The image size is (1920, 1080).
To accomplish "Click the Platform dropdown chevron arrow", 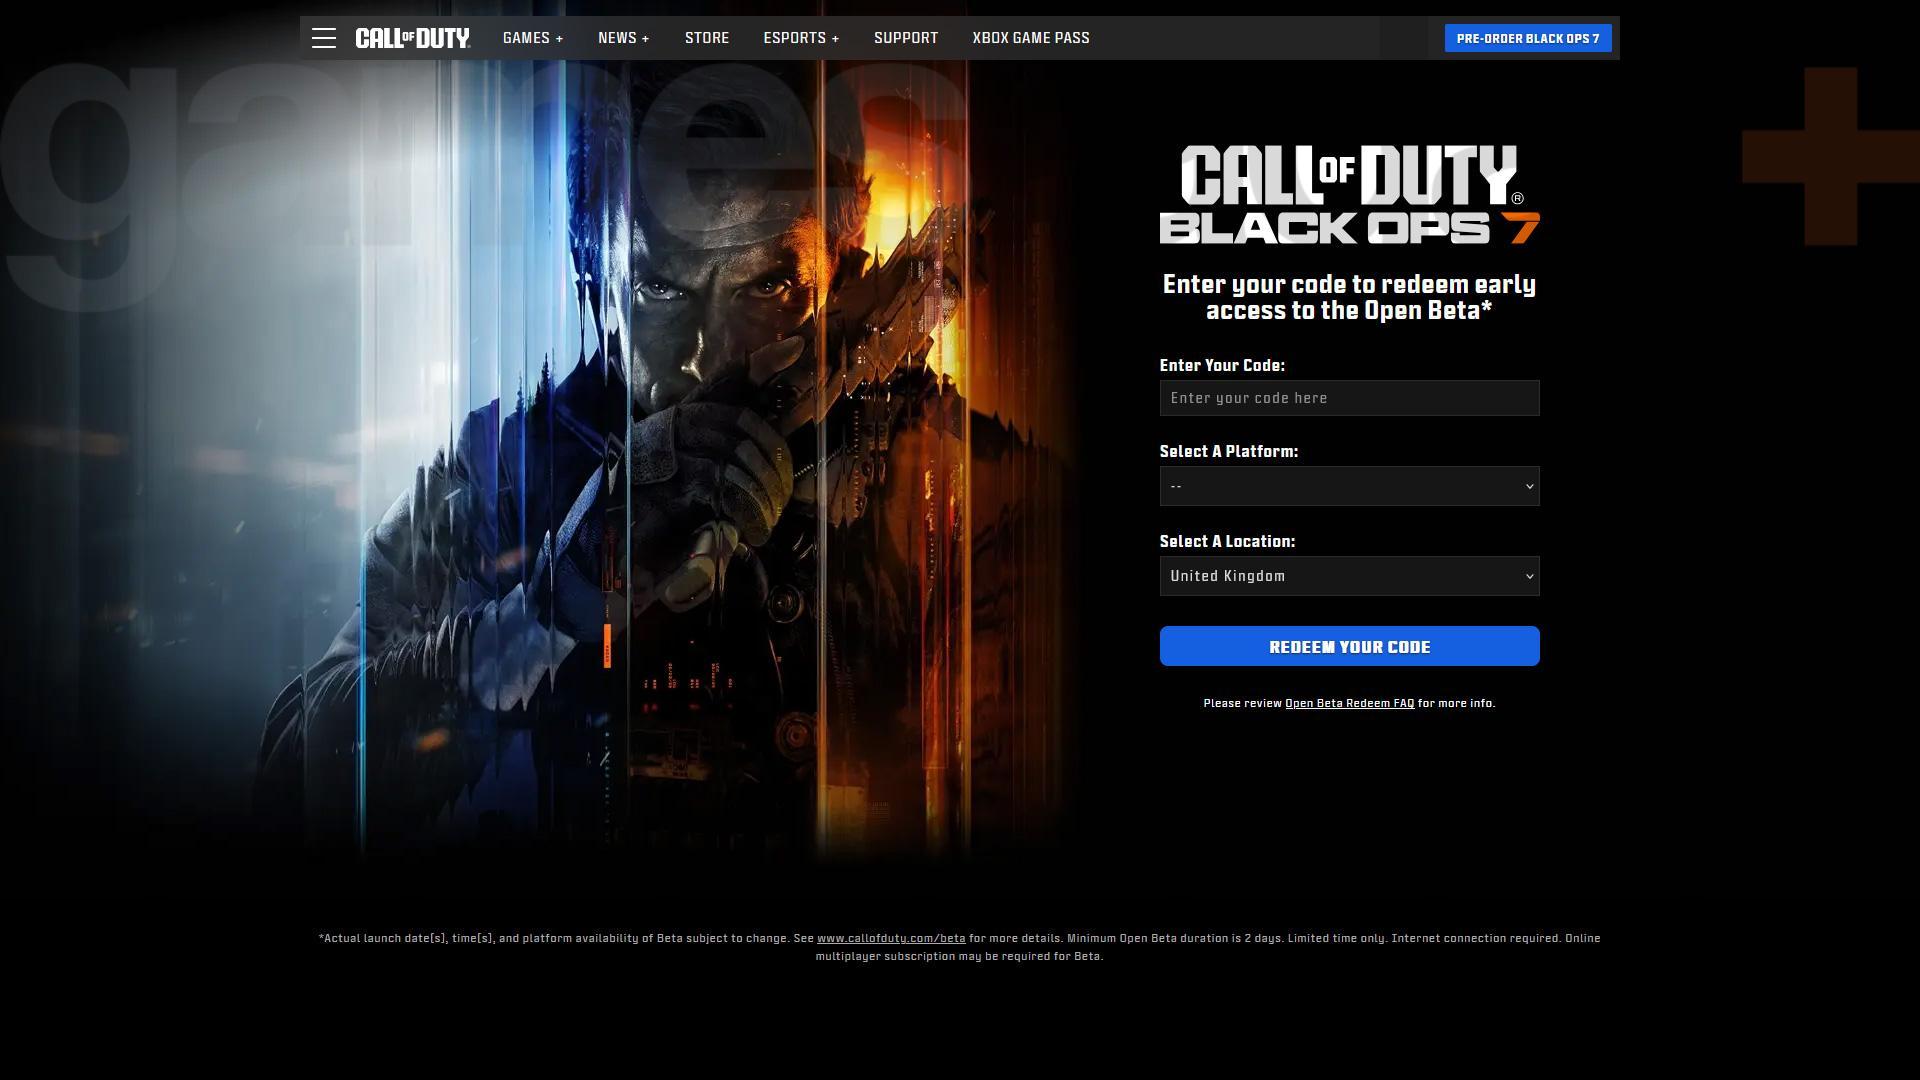I will click(x=1529, y=487).
